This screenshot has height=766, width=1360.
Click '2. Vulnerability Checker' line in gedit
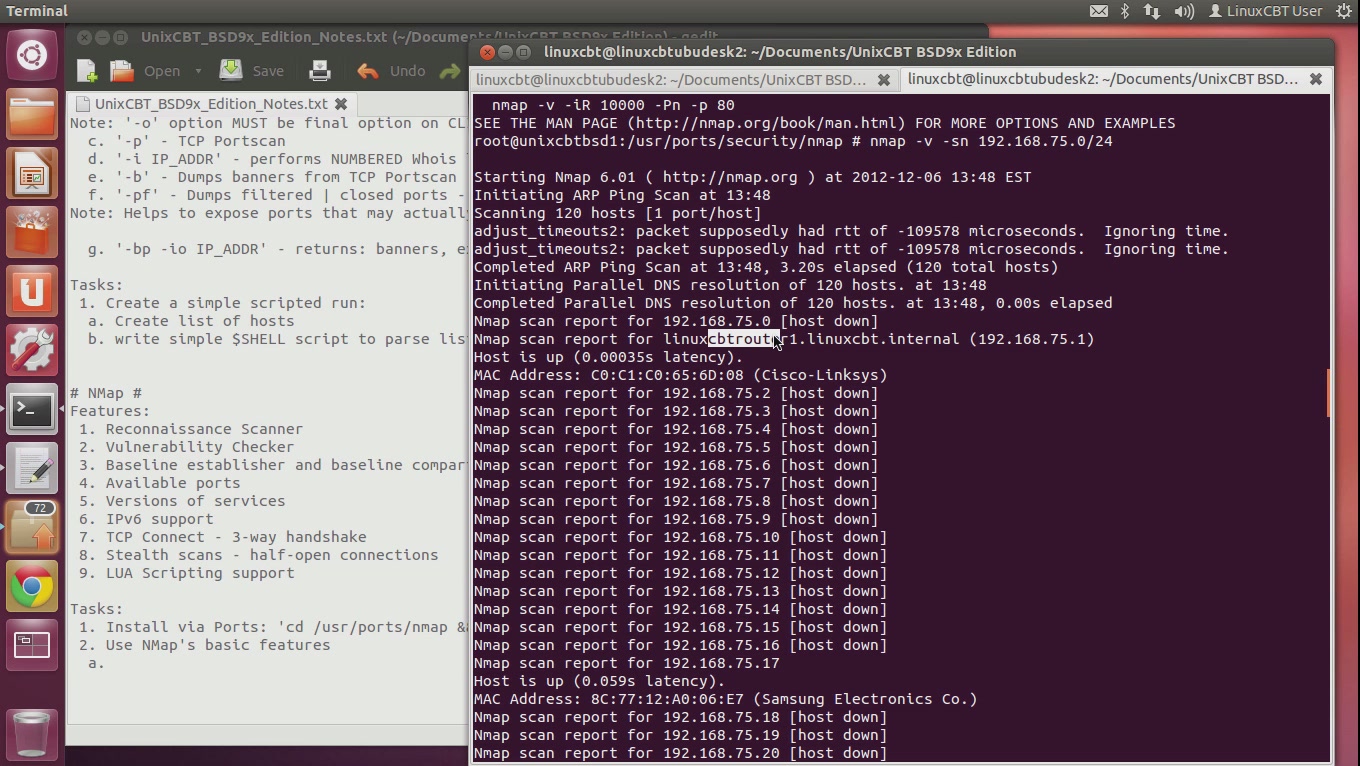pos(186,447)
